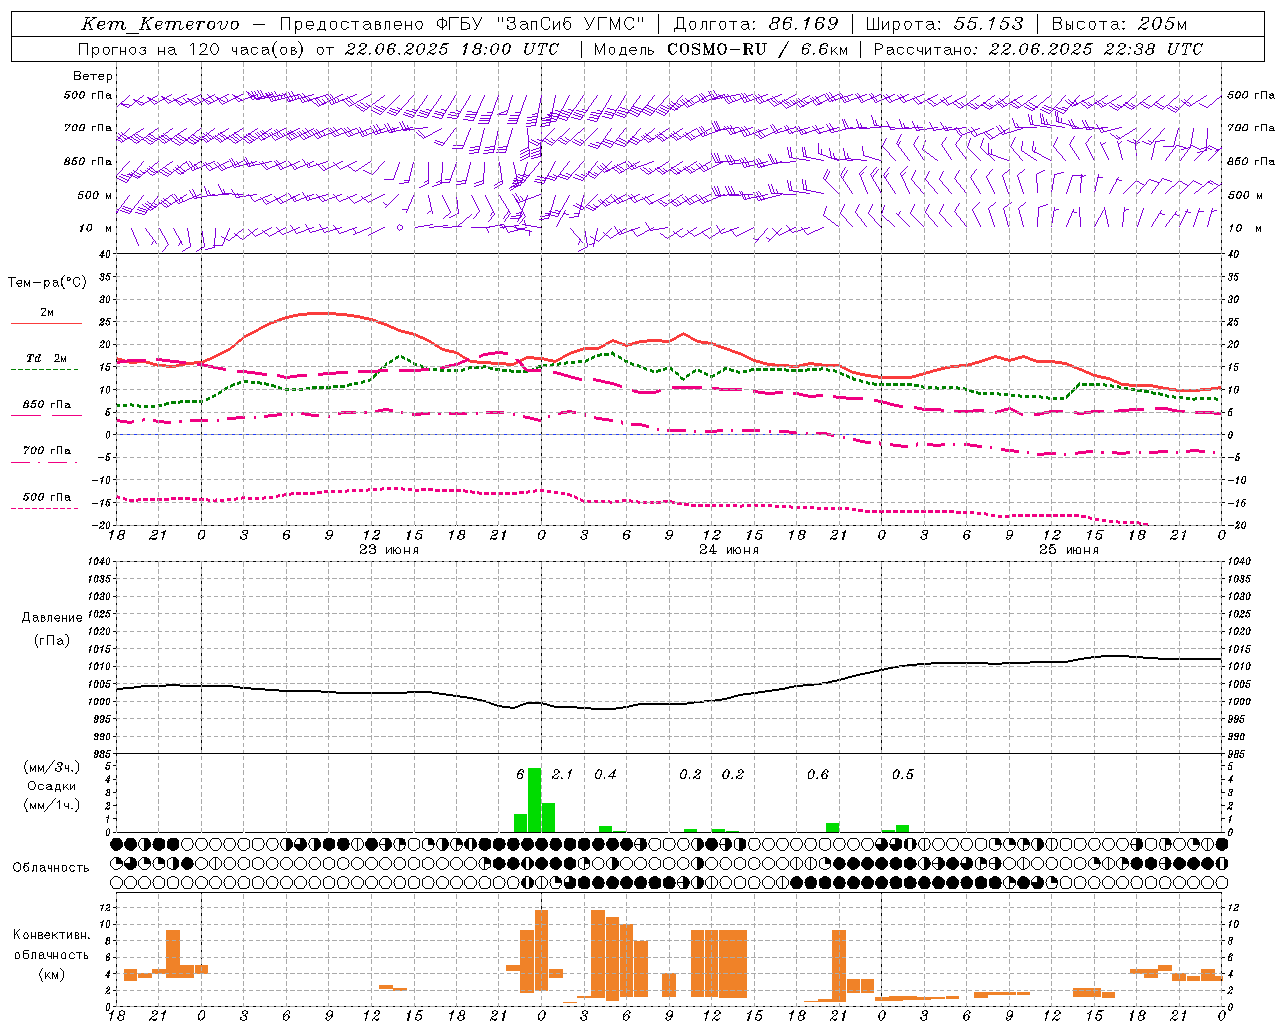Click the 'Ветер' wind panel label
Viewport: 1280px width, 1024px height.
point(93,76)
